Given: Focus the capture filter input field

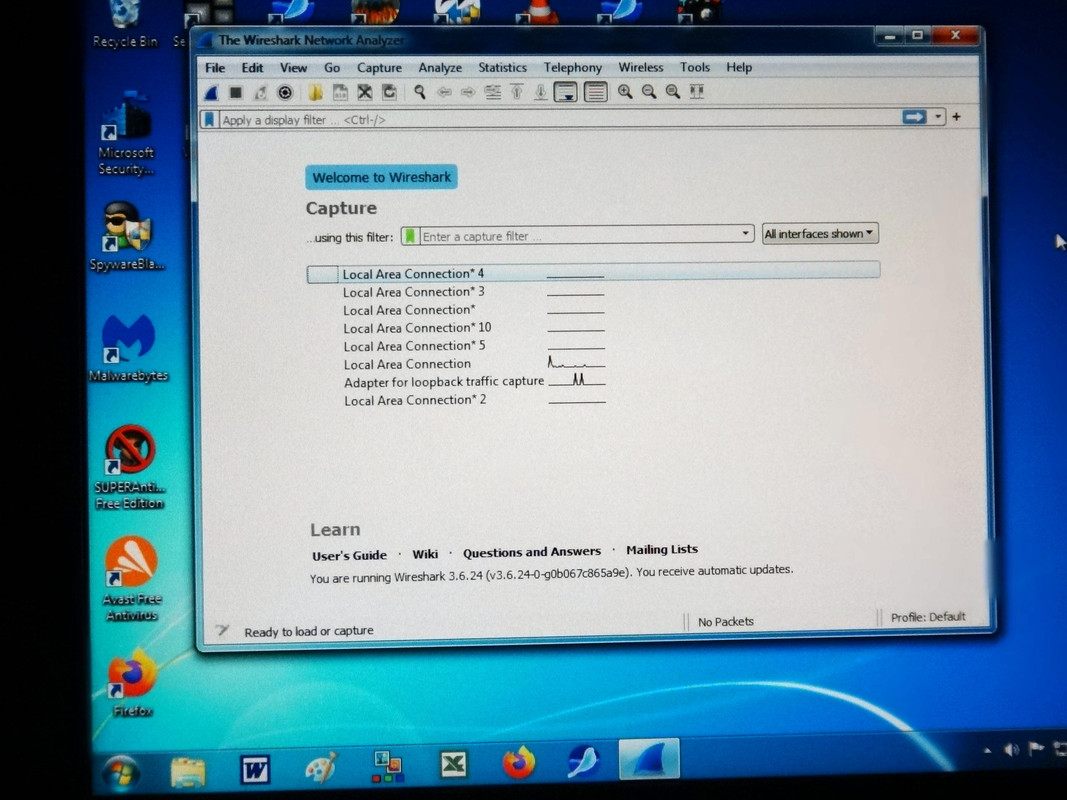Looking at the screenshot, I should pos(578,236).
